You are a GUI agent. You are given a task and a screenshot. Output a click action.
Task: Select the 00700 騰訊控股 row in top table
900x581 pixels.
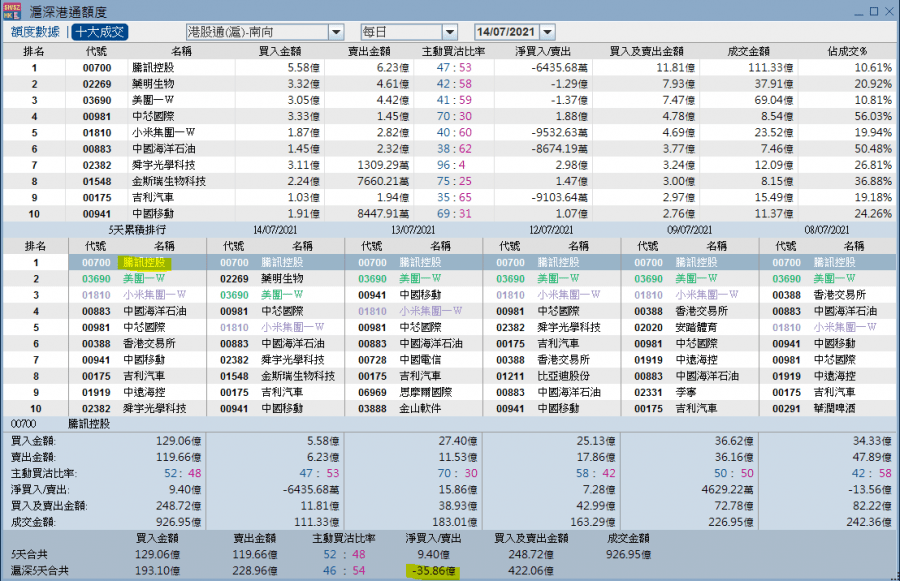point(449,68)
